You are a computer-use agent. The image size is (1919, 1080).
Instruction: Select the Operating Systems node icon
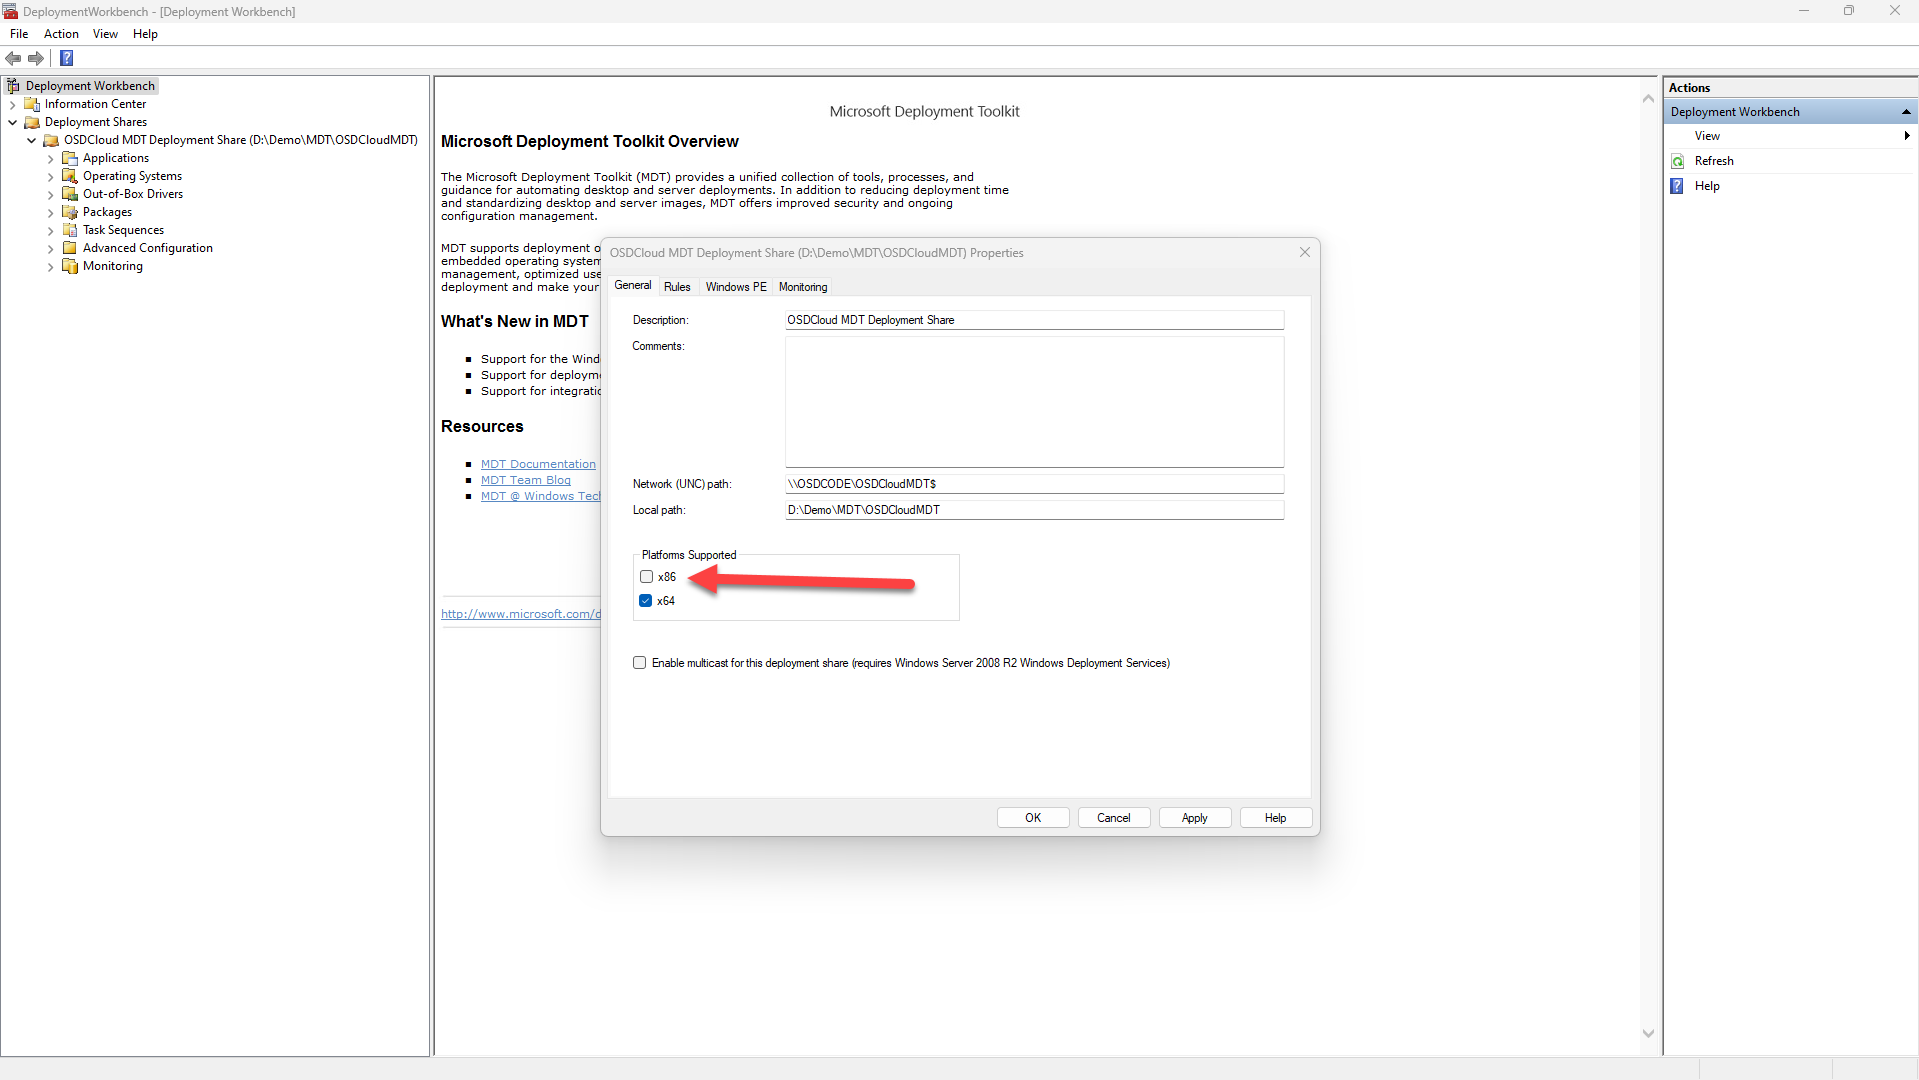coord(70,176)
